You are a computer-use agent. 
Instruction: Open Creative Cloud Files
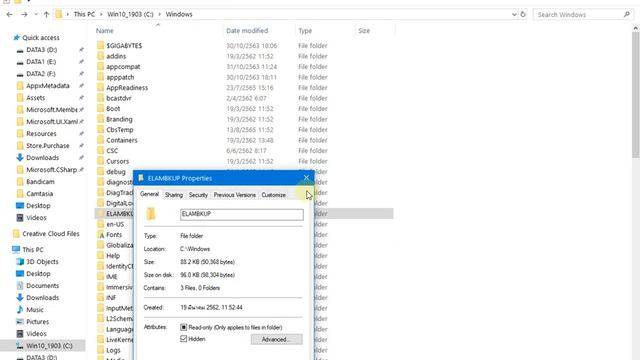(51, 234)
